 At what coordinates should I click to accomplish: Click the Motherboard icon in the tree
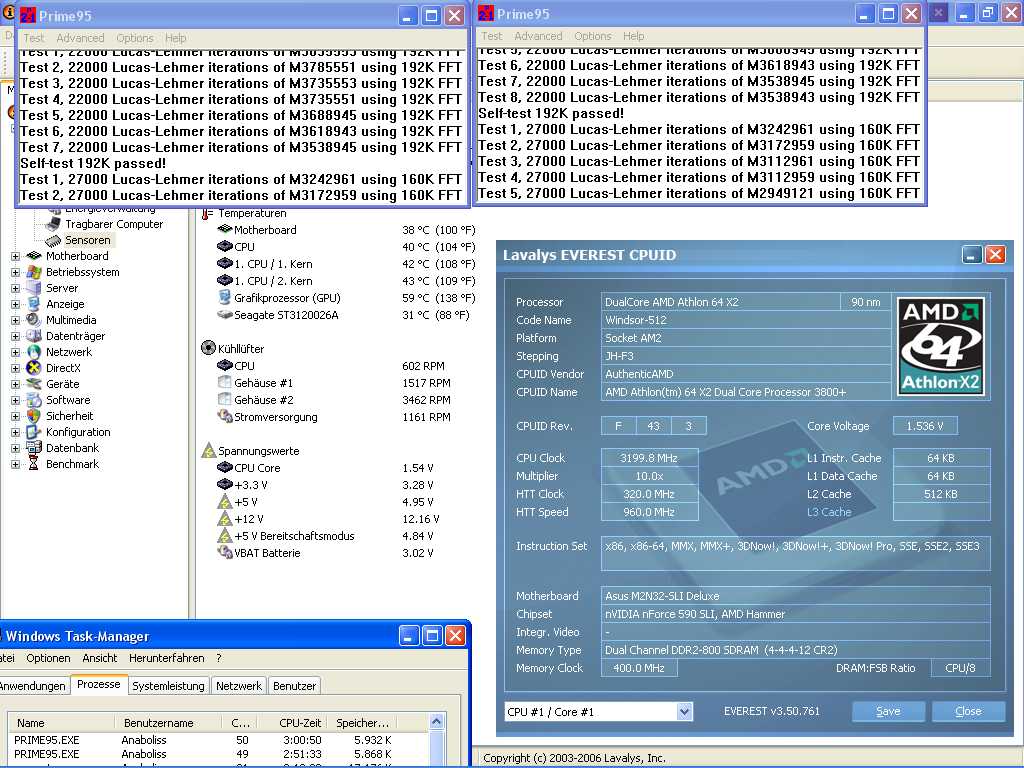(x=34, y=256)
